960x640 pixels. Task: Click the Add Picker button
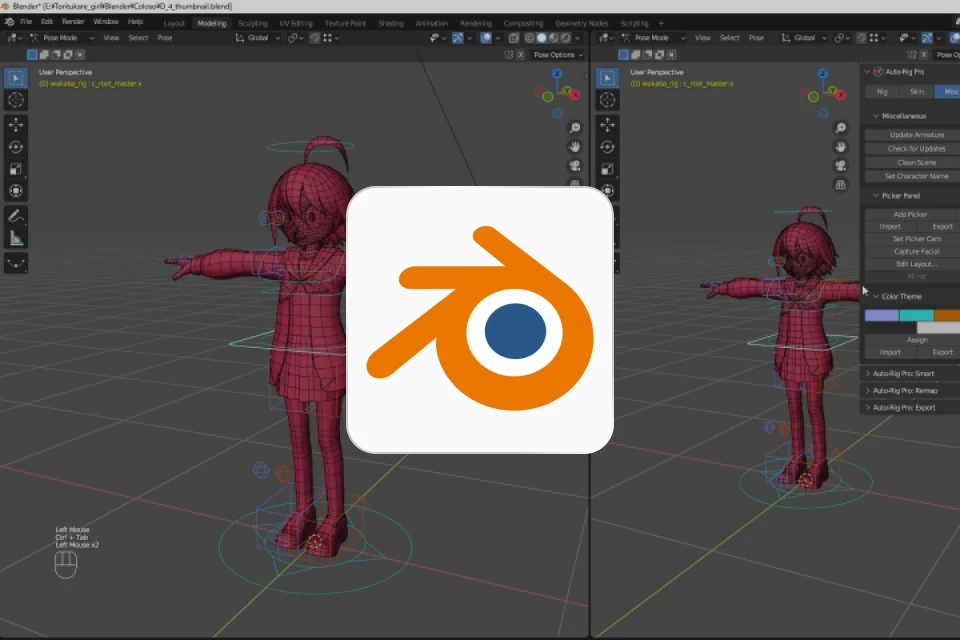click(x=910, y=214)
